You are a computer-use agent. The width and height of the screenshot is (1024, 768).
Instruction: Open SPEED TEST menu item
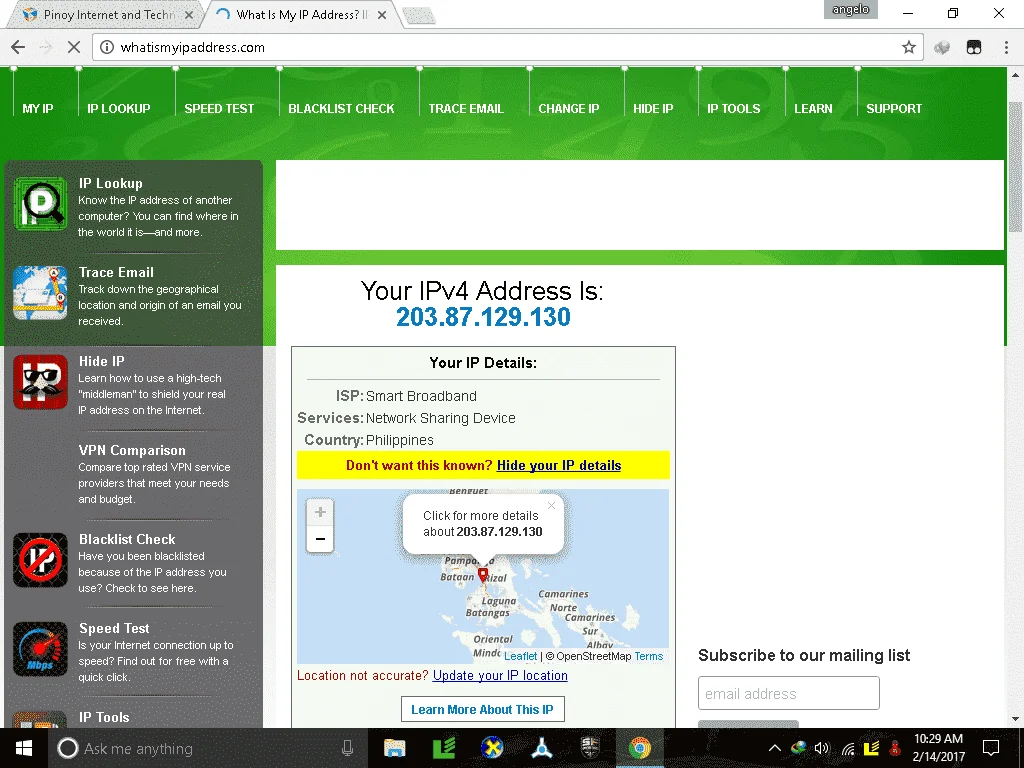pyautogui.click(x=219, y=108)
